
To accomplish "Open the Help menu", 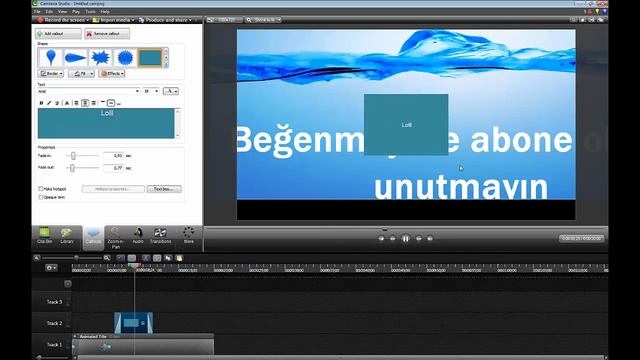I will (105, 12).
